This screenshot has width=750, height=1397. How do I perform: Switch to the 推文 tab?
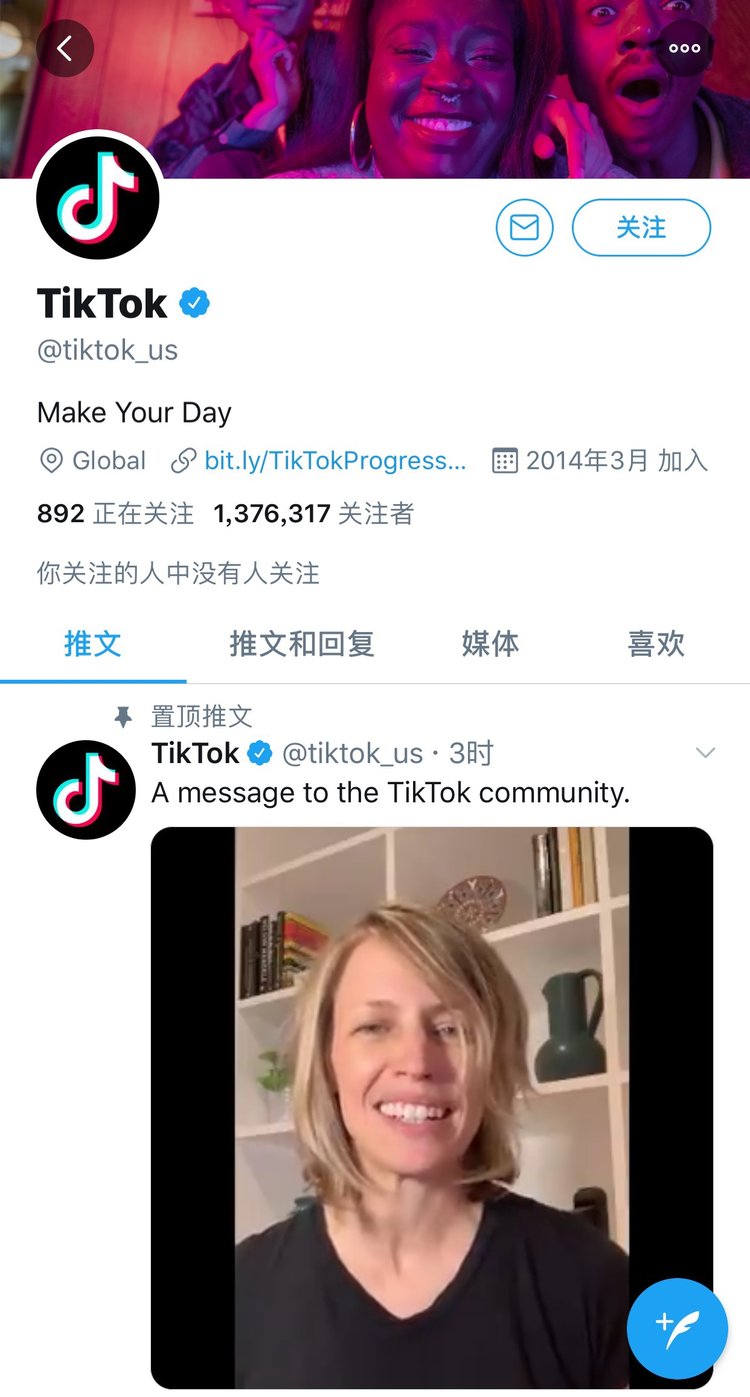pos(93,644)
